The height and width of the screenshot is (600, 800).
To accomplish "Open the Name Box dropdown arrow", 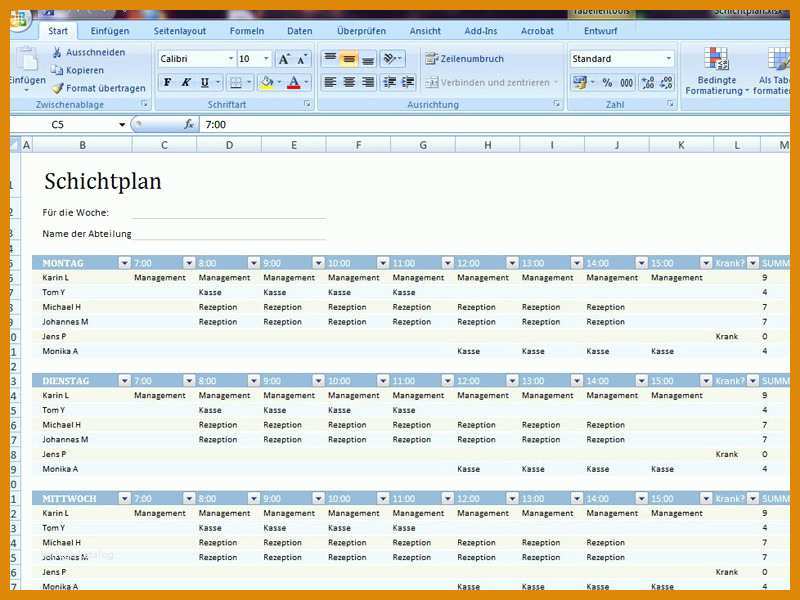I will tap(122, 124).
